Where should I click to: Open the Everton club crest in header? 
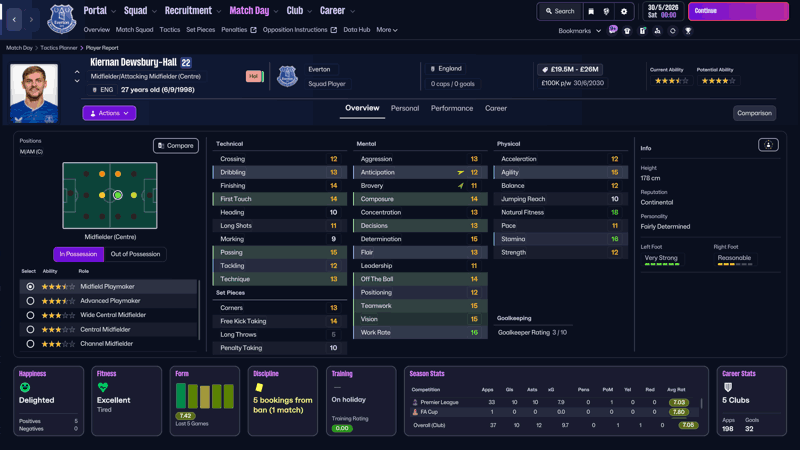tap(62, 19)
